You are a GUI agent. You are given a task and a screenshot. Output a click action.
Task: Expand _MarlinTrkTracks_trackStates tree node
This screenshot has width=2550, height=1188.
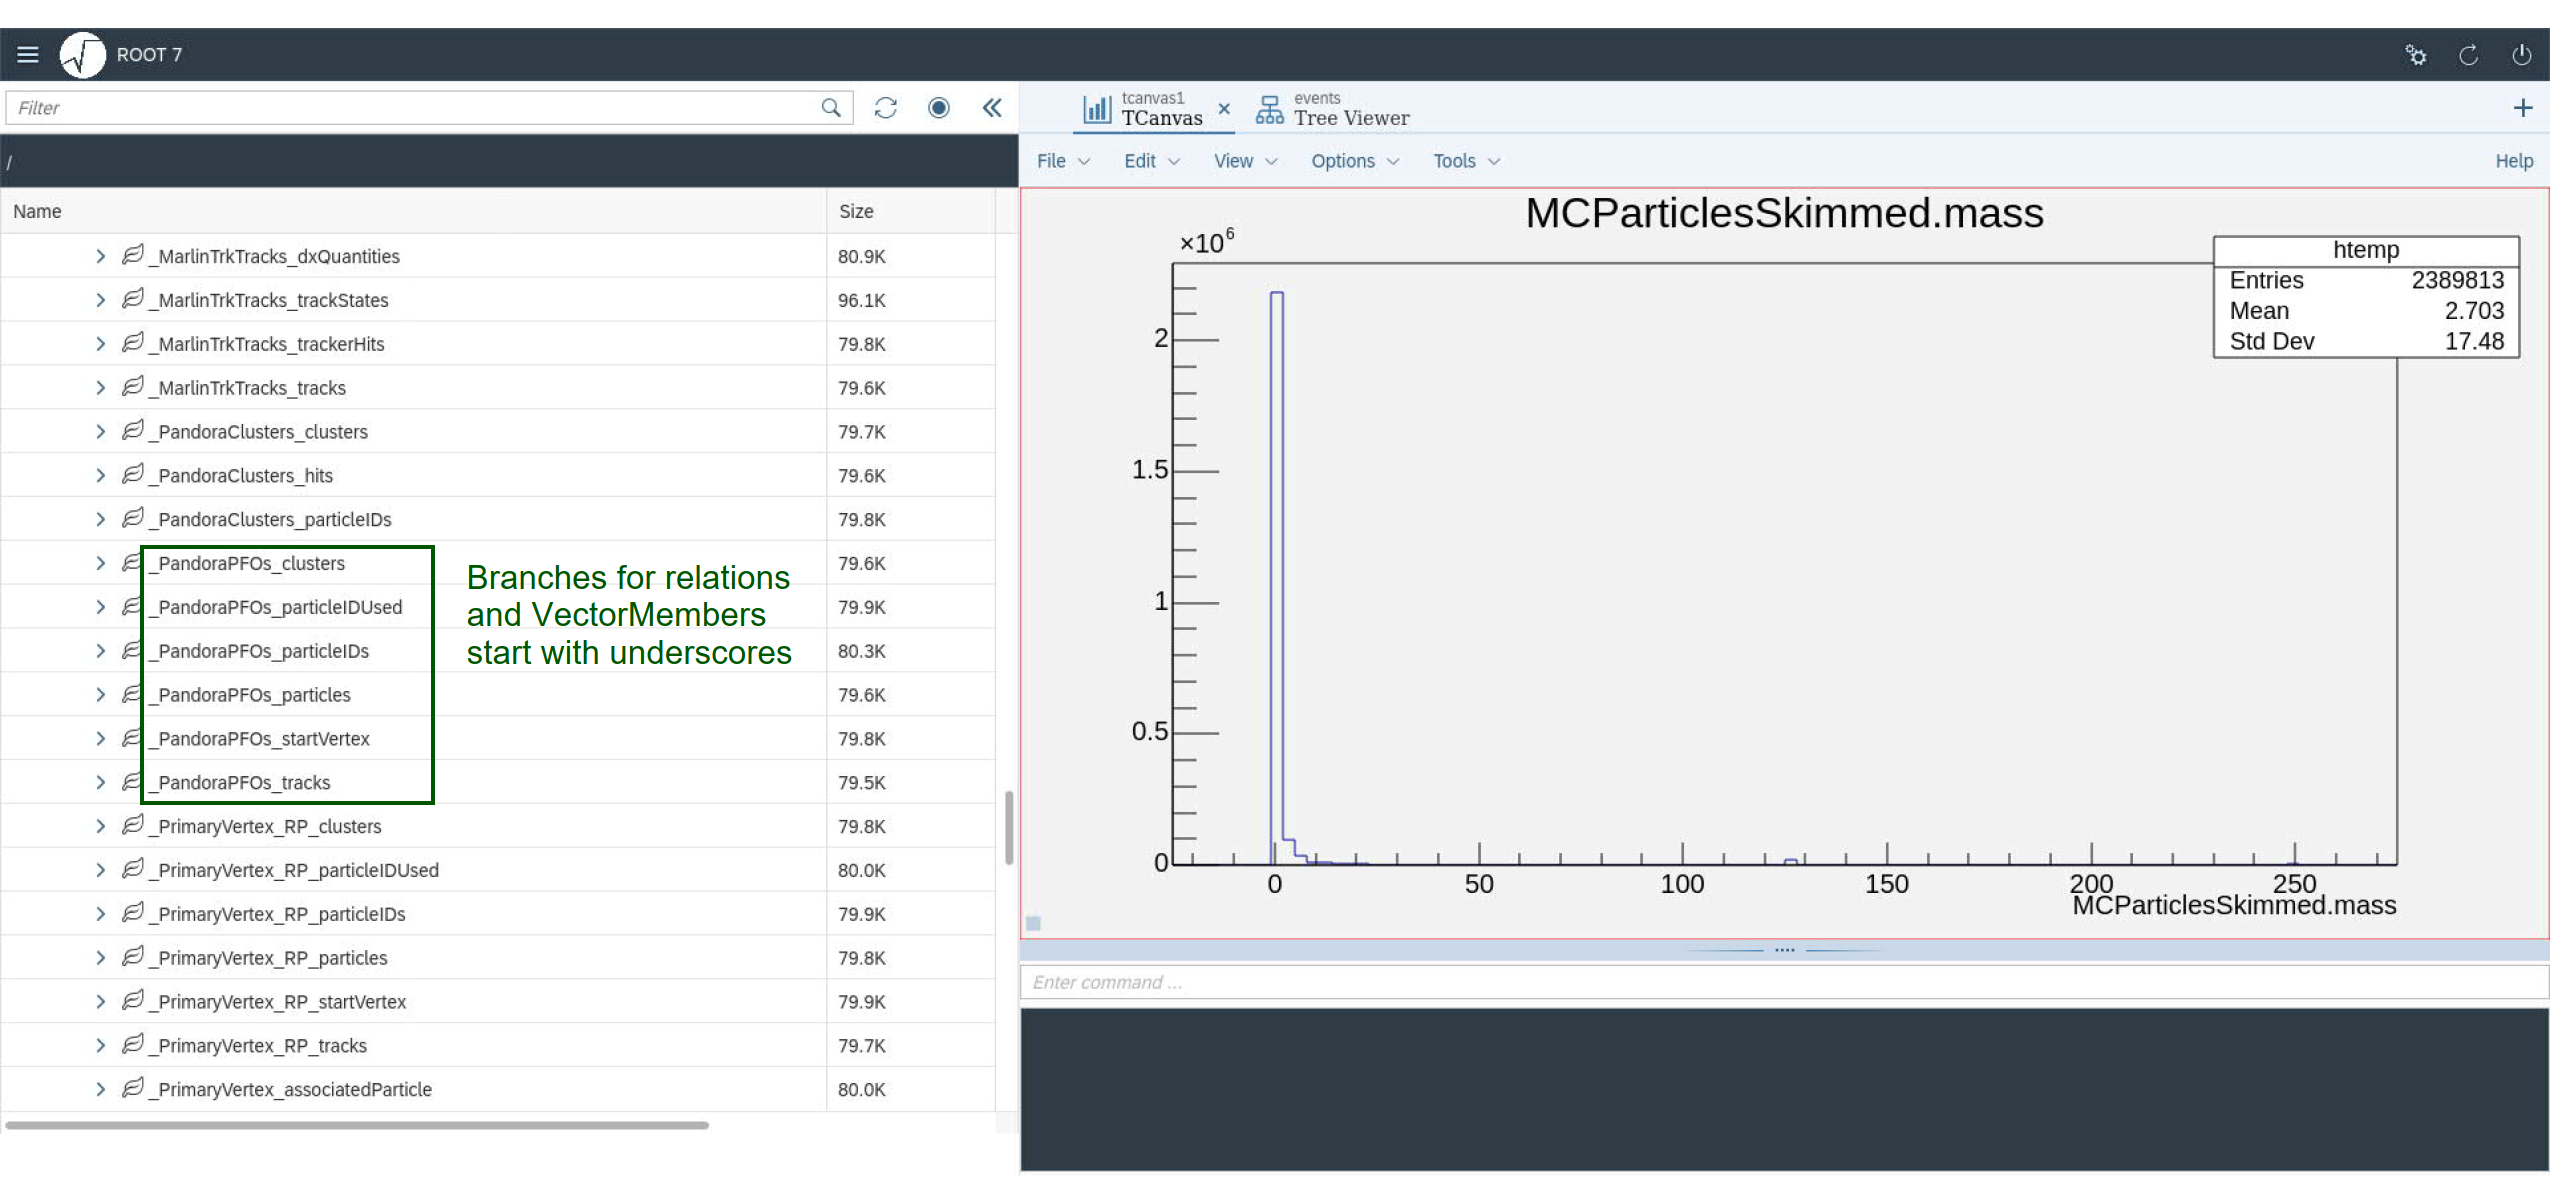(100, 300)
